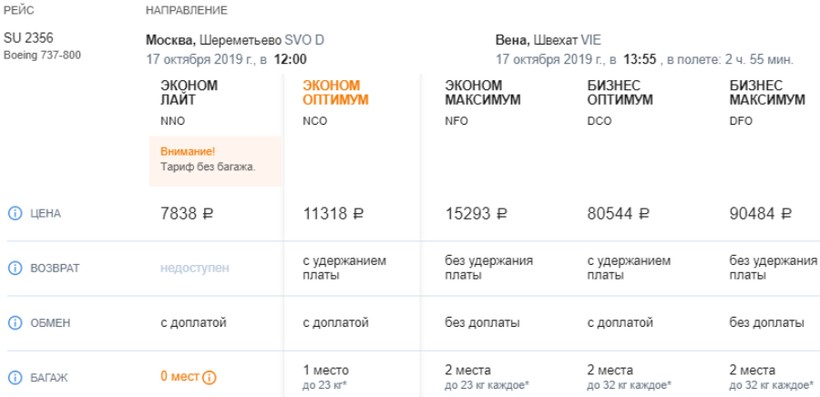Screen dimensions: 820x397
Task: Click the orange 0 мест baggage text
Action: click(x=180, y=377)
